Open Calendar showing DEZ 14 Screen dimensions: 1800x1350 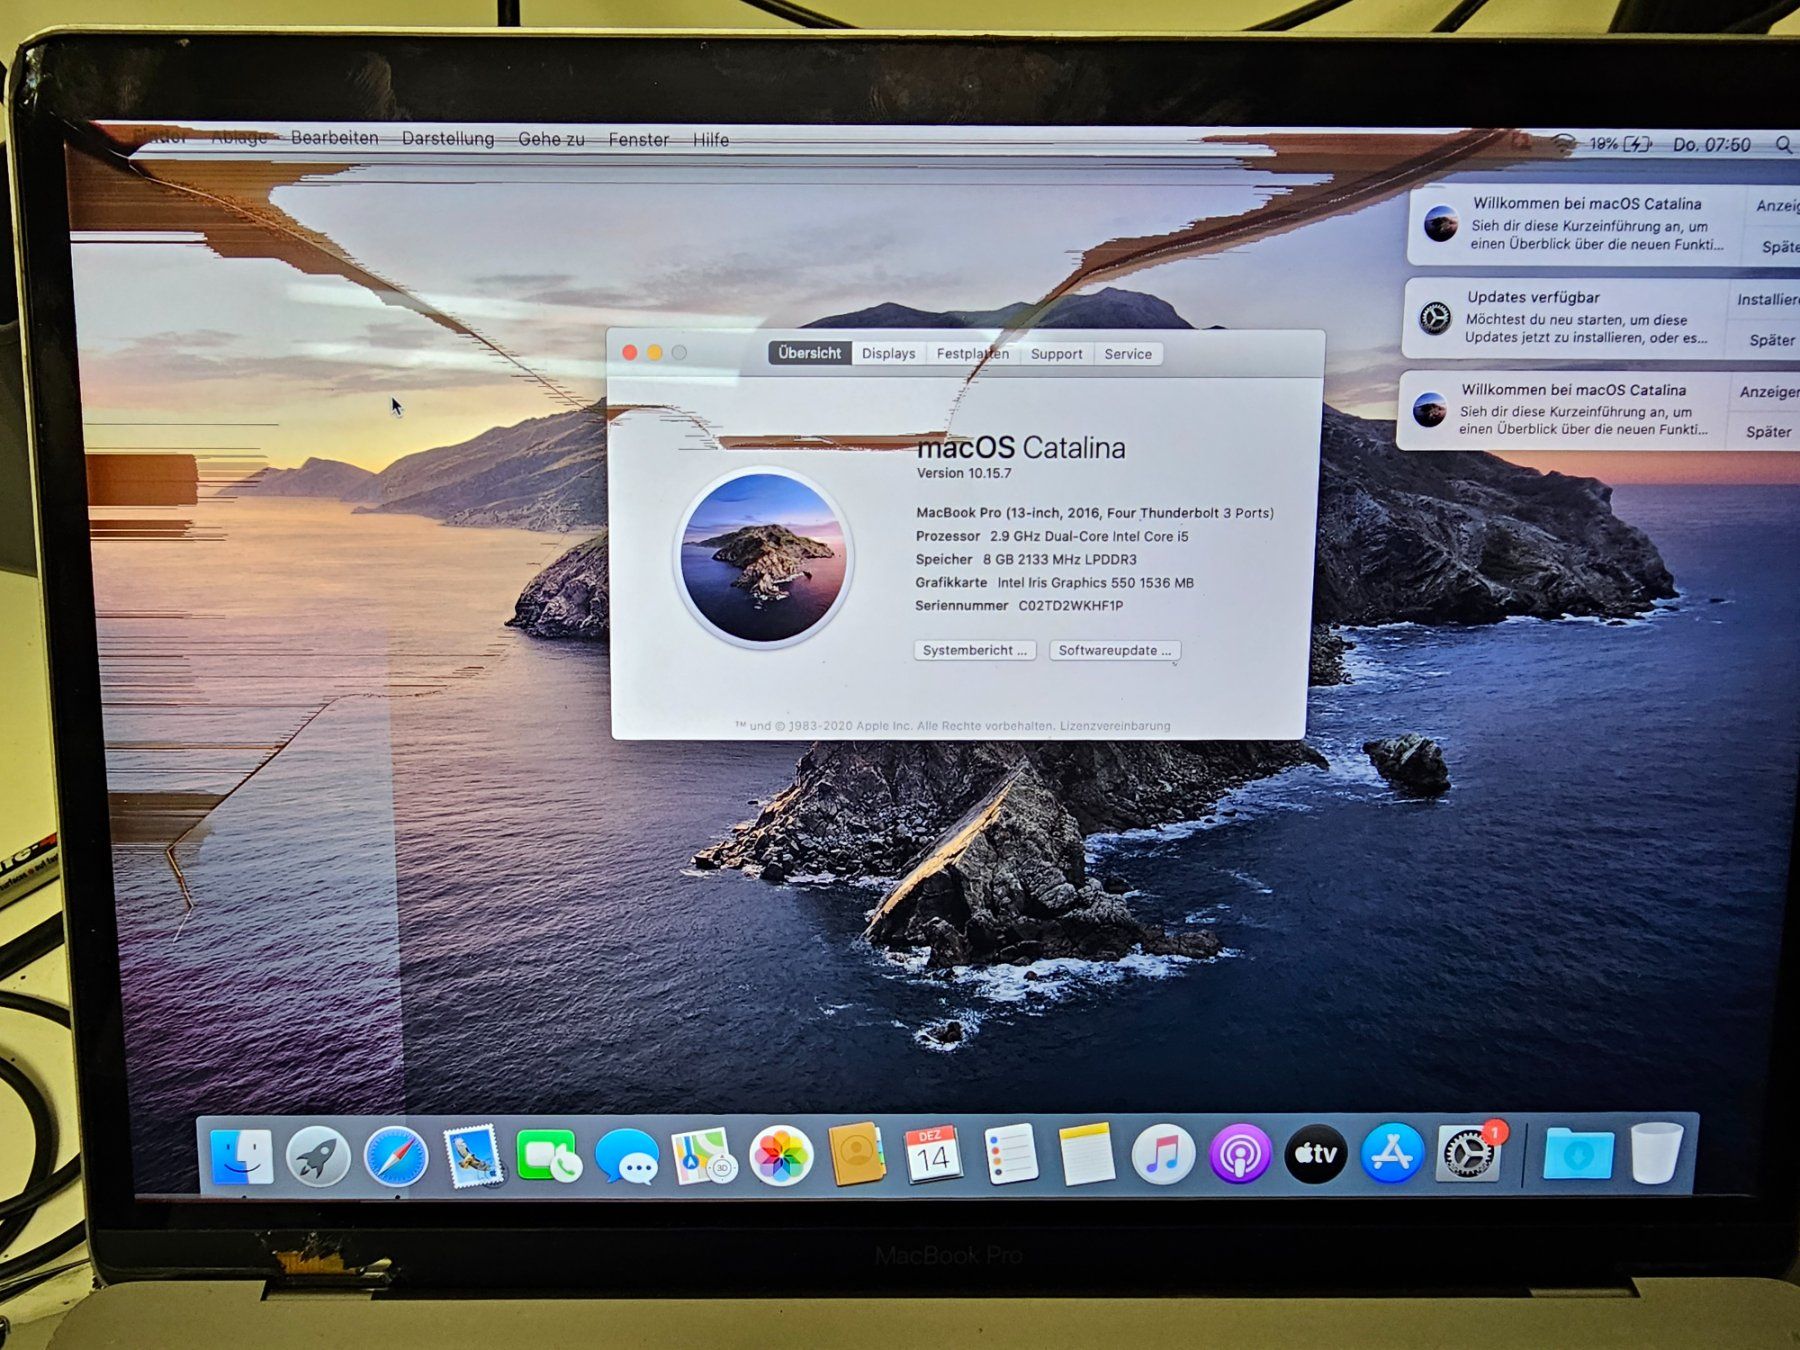click(x=932, y=1155)
